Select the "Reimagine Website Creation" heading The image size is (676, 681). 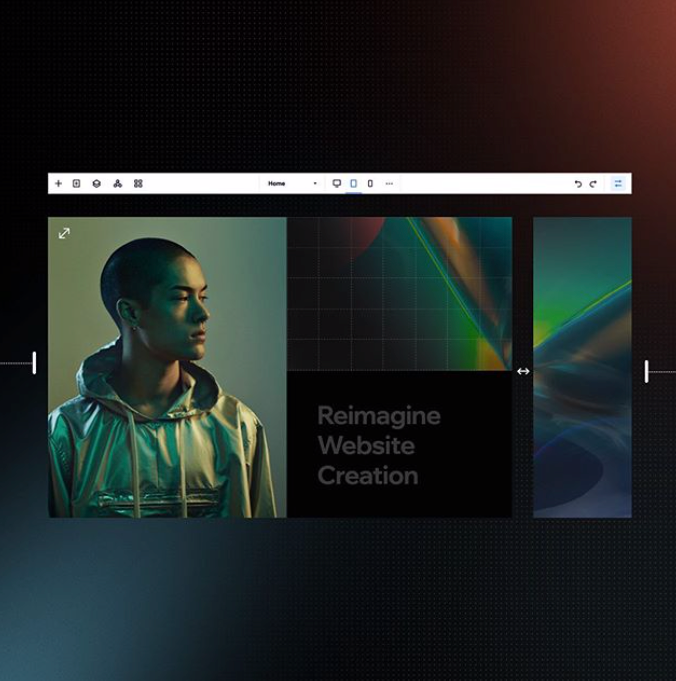pos(379,445)
